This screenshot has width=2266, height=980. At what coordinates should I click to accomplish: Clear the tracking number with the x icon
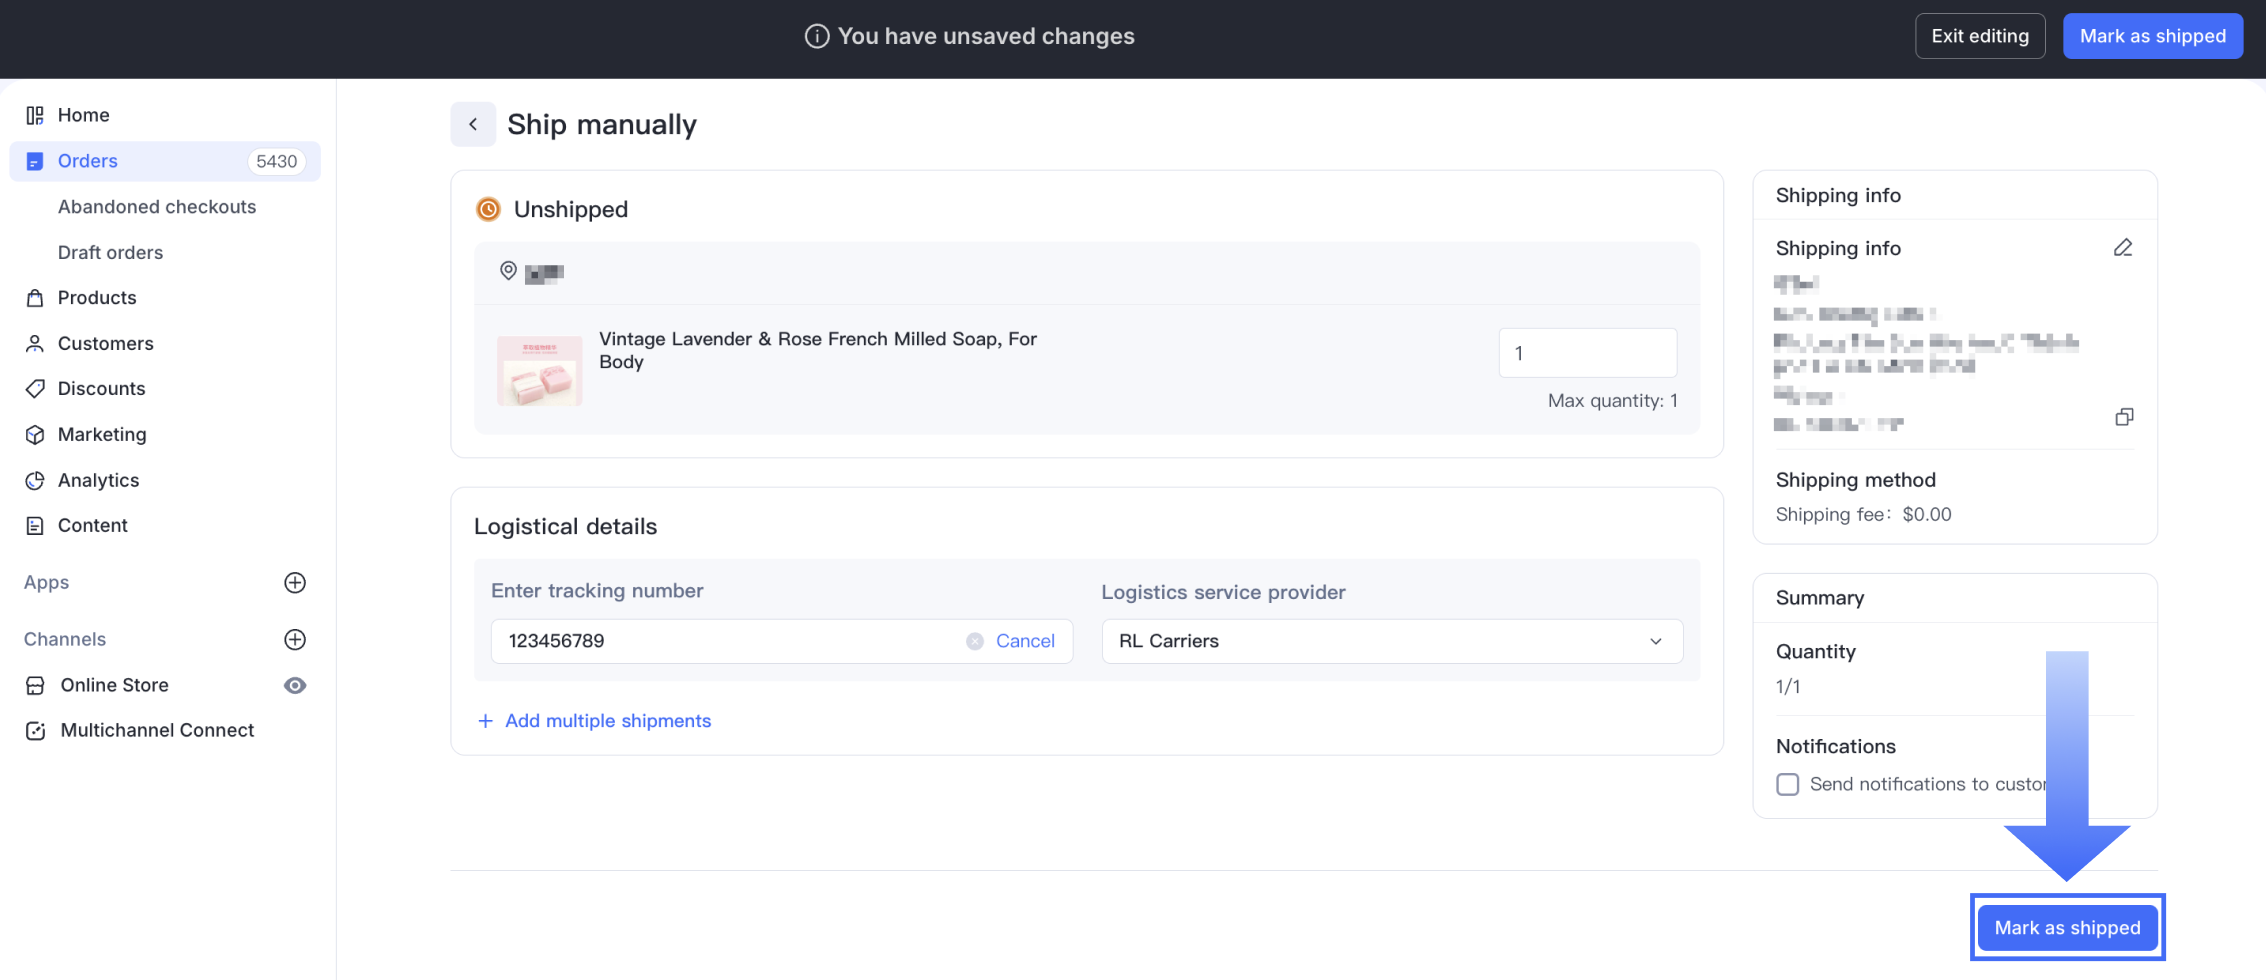coord(974,641)
